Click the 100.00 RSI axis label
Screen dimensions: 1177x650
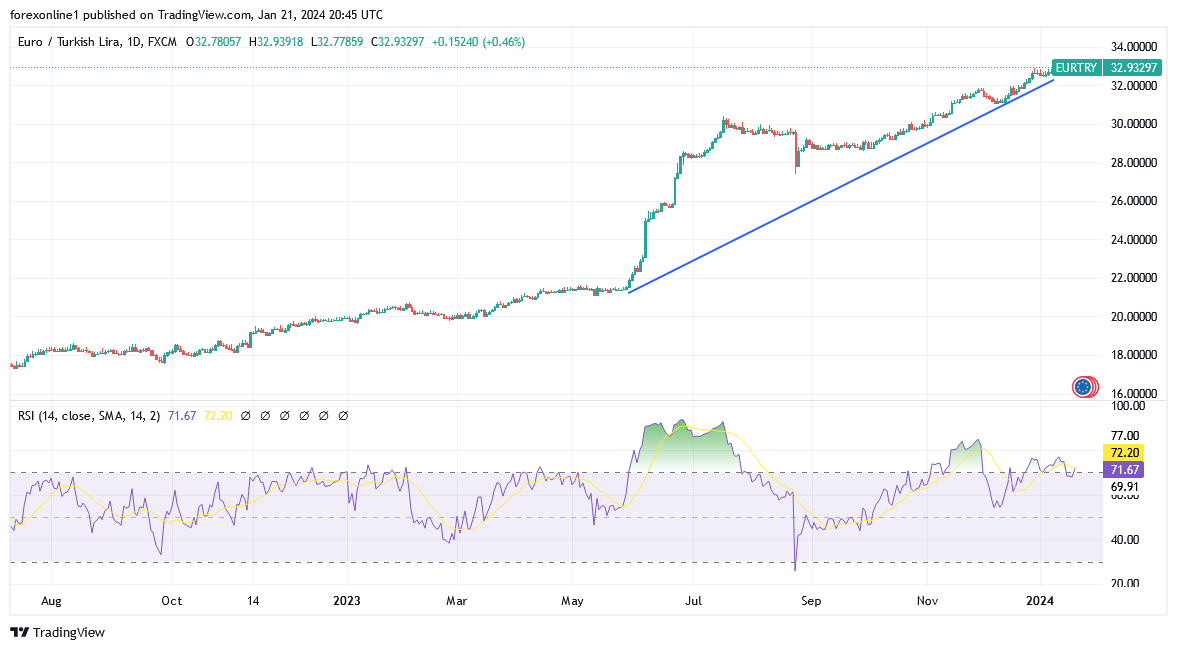point(1127,406)
